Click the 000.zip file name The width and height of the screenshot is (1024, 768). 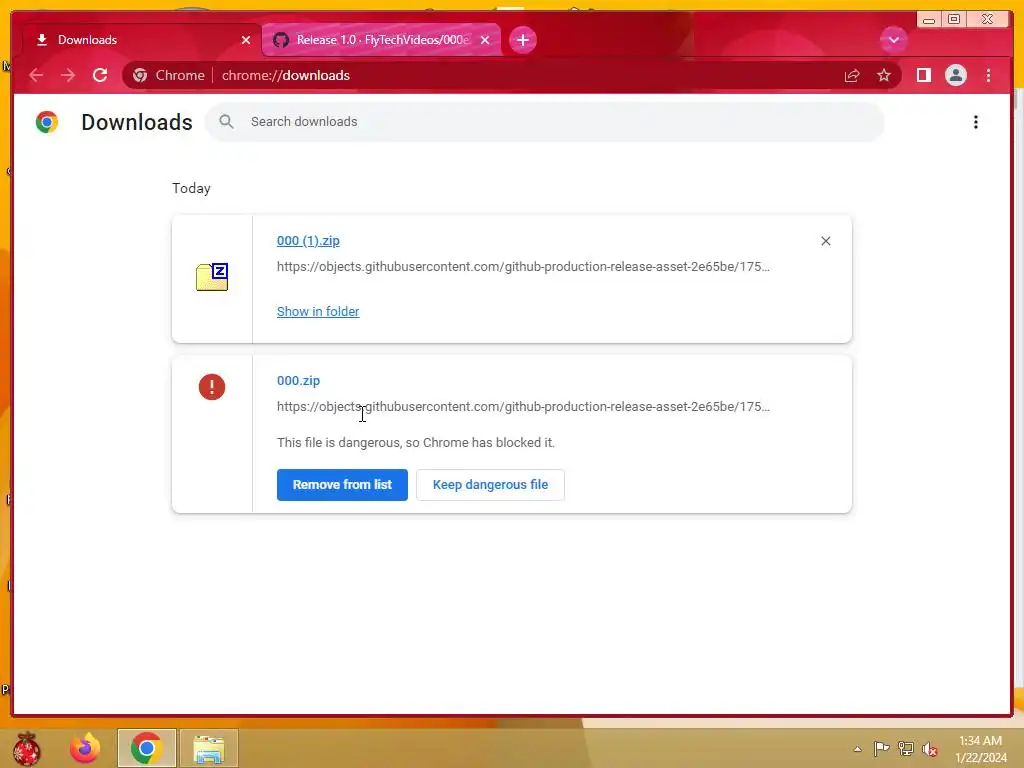tap(298, 381)
